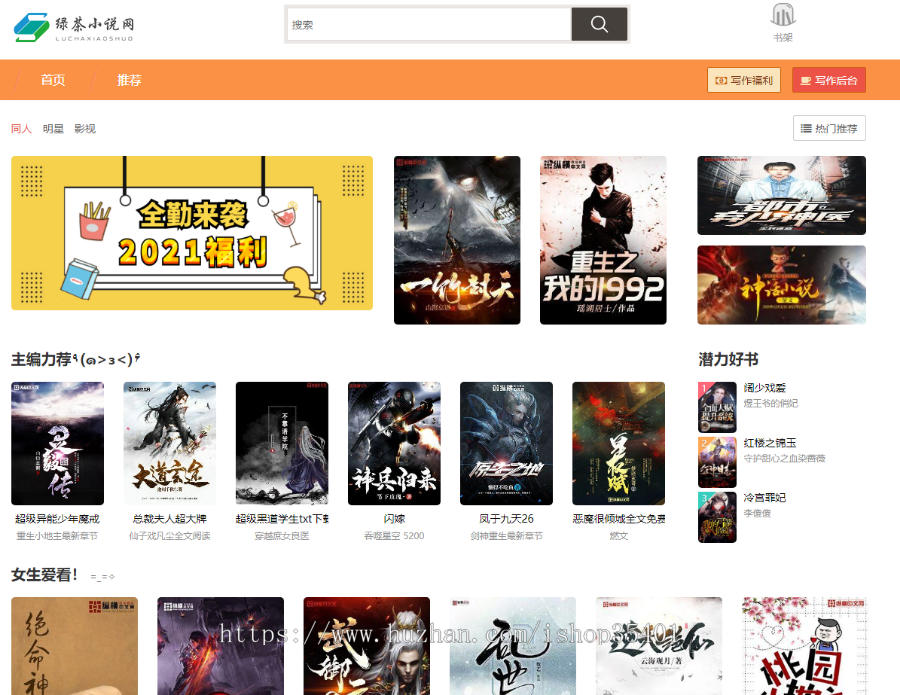Click author text 剑神重生最新章节

tap(506, 536)
